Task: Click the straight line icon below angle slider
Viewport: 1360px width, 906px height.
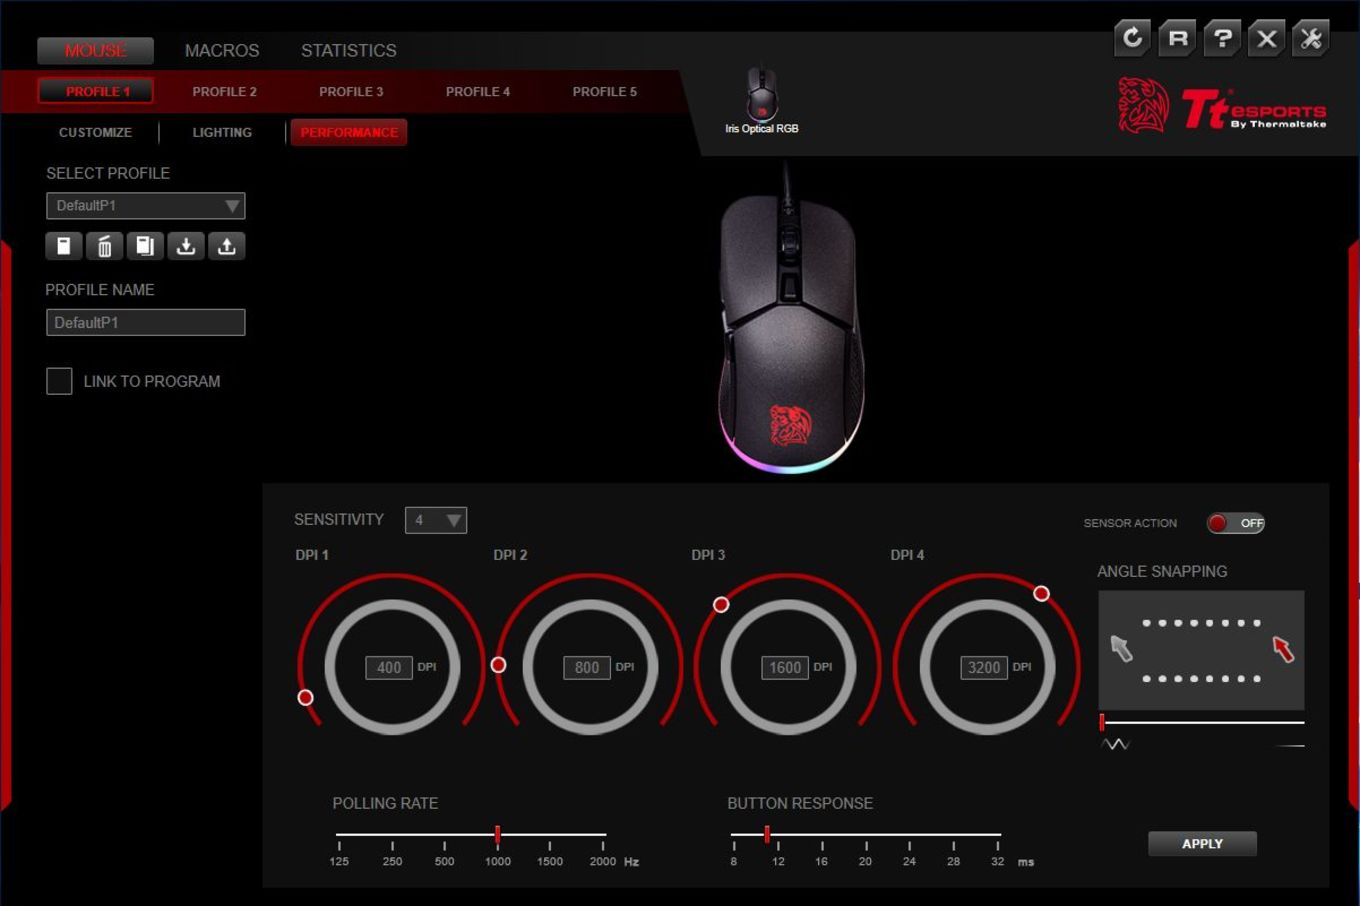Action: 1289,746
